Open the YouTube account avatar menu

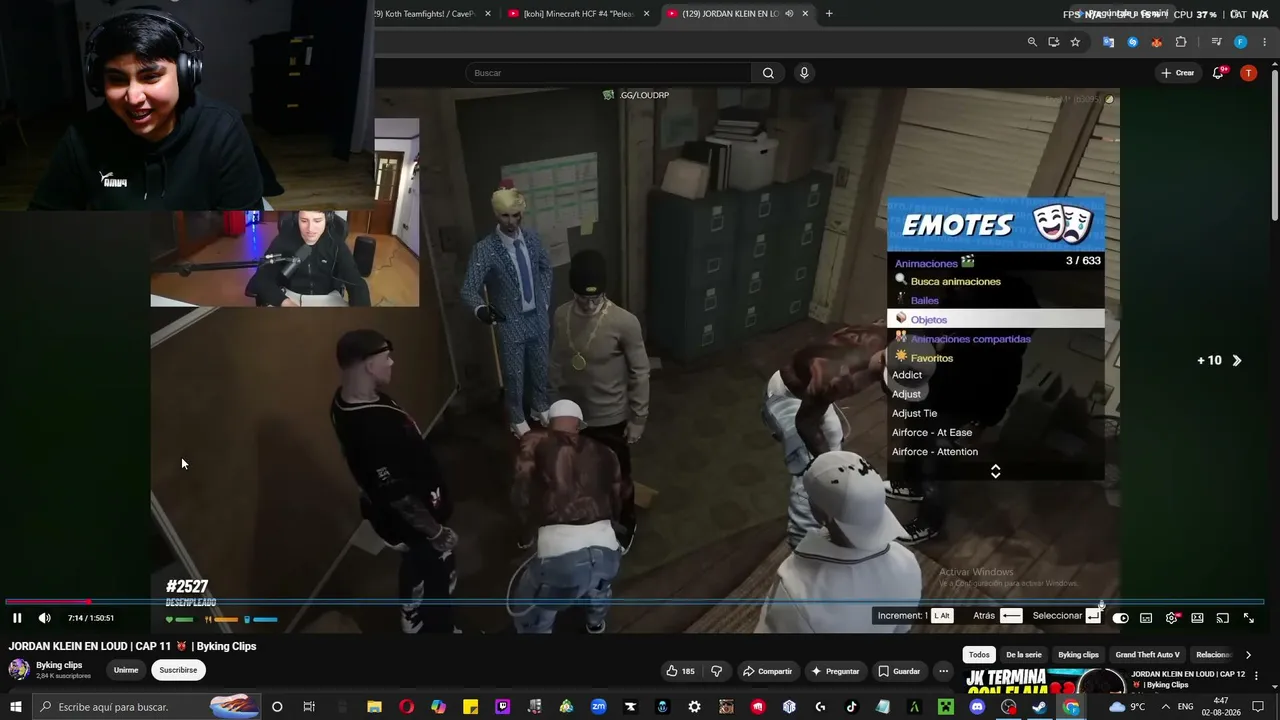(x=1248, y=73)
